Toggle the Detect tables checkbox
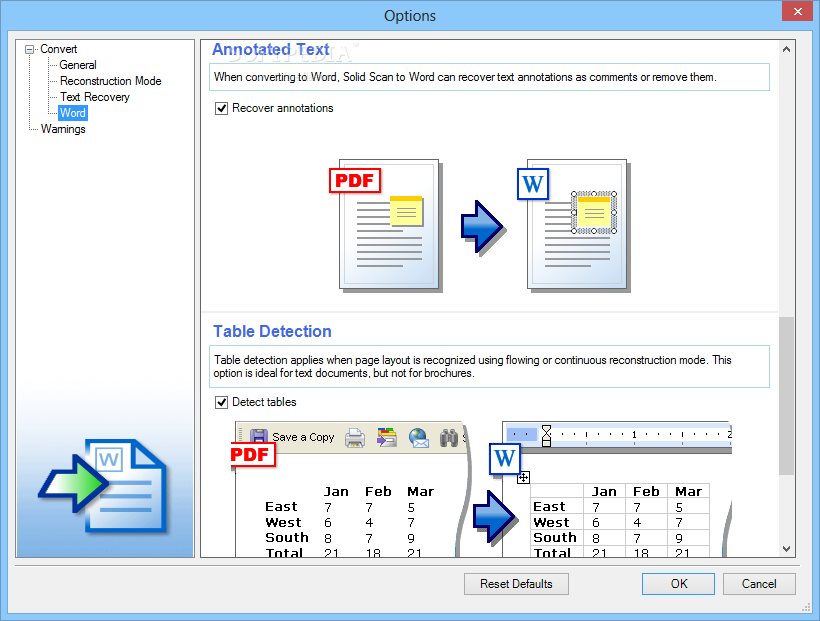Screen dimensions: 820x621 (222, 402)
